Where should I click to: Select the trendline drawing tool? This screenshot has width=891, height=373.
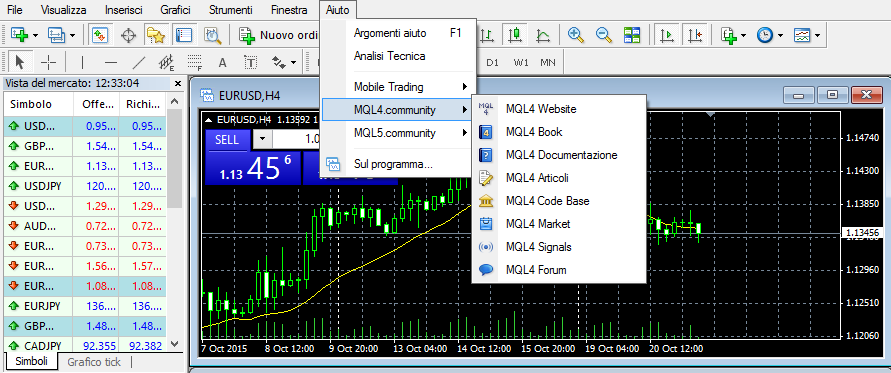[x=139, y=62]
